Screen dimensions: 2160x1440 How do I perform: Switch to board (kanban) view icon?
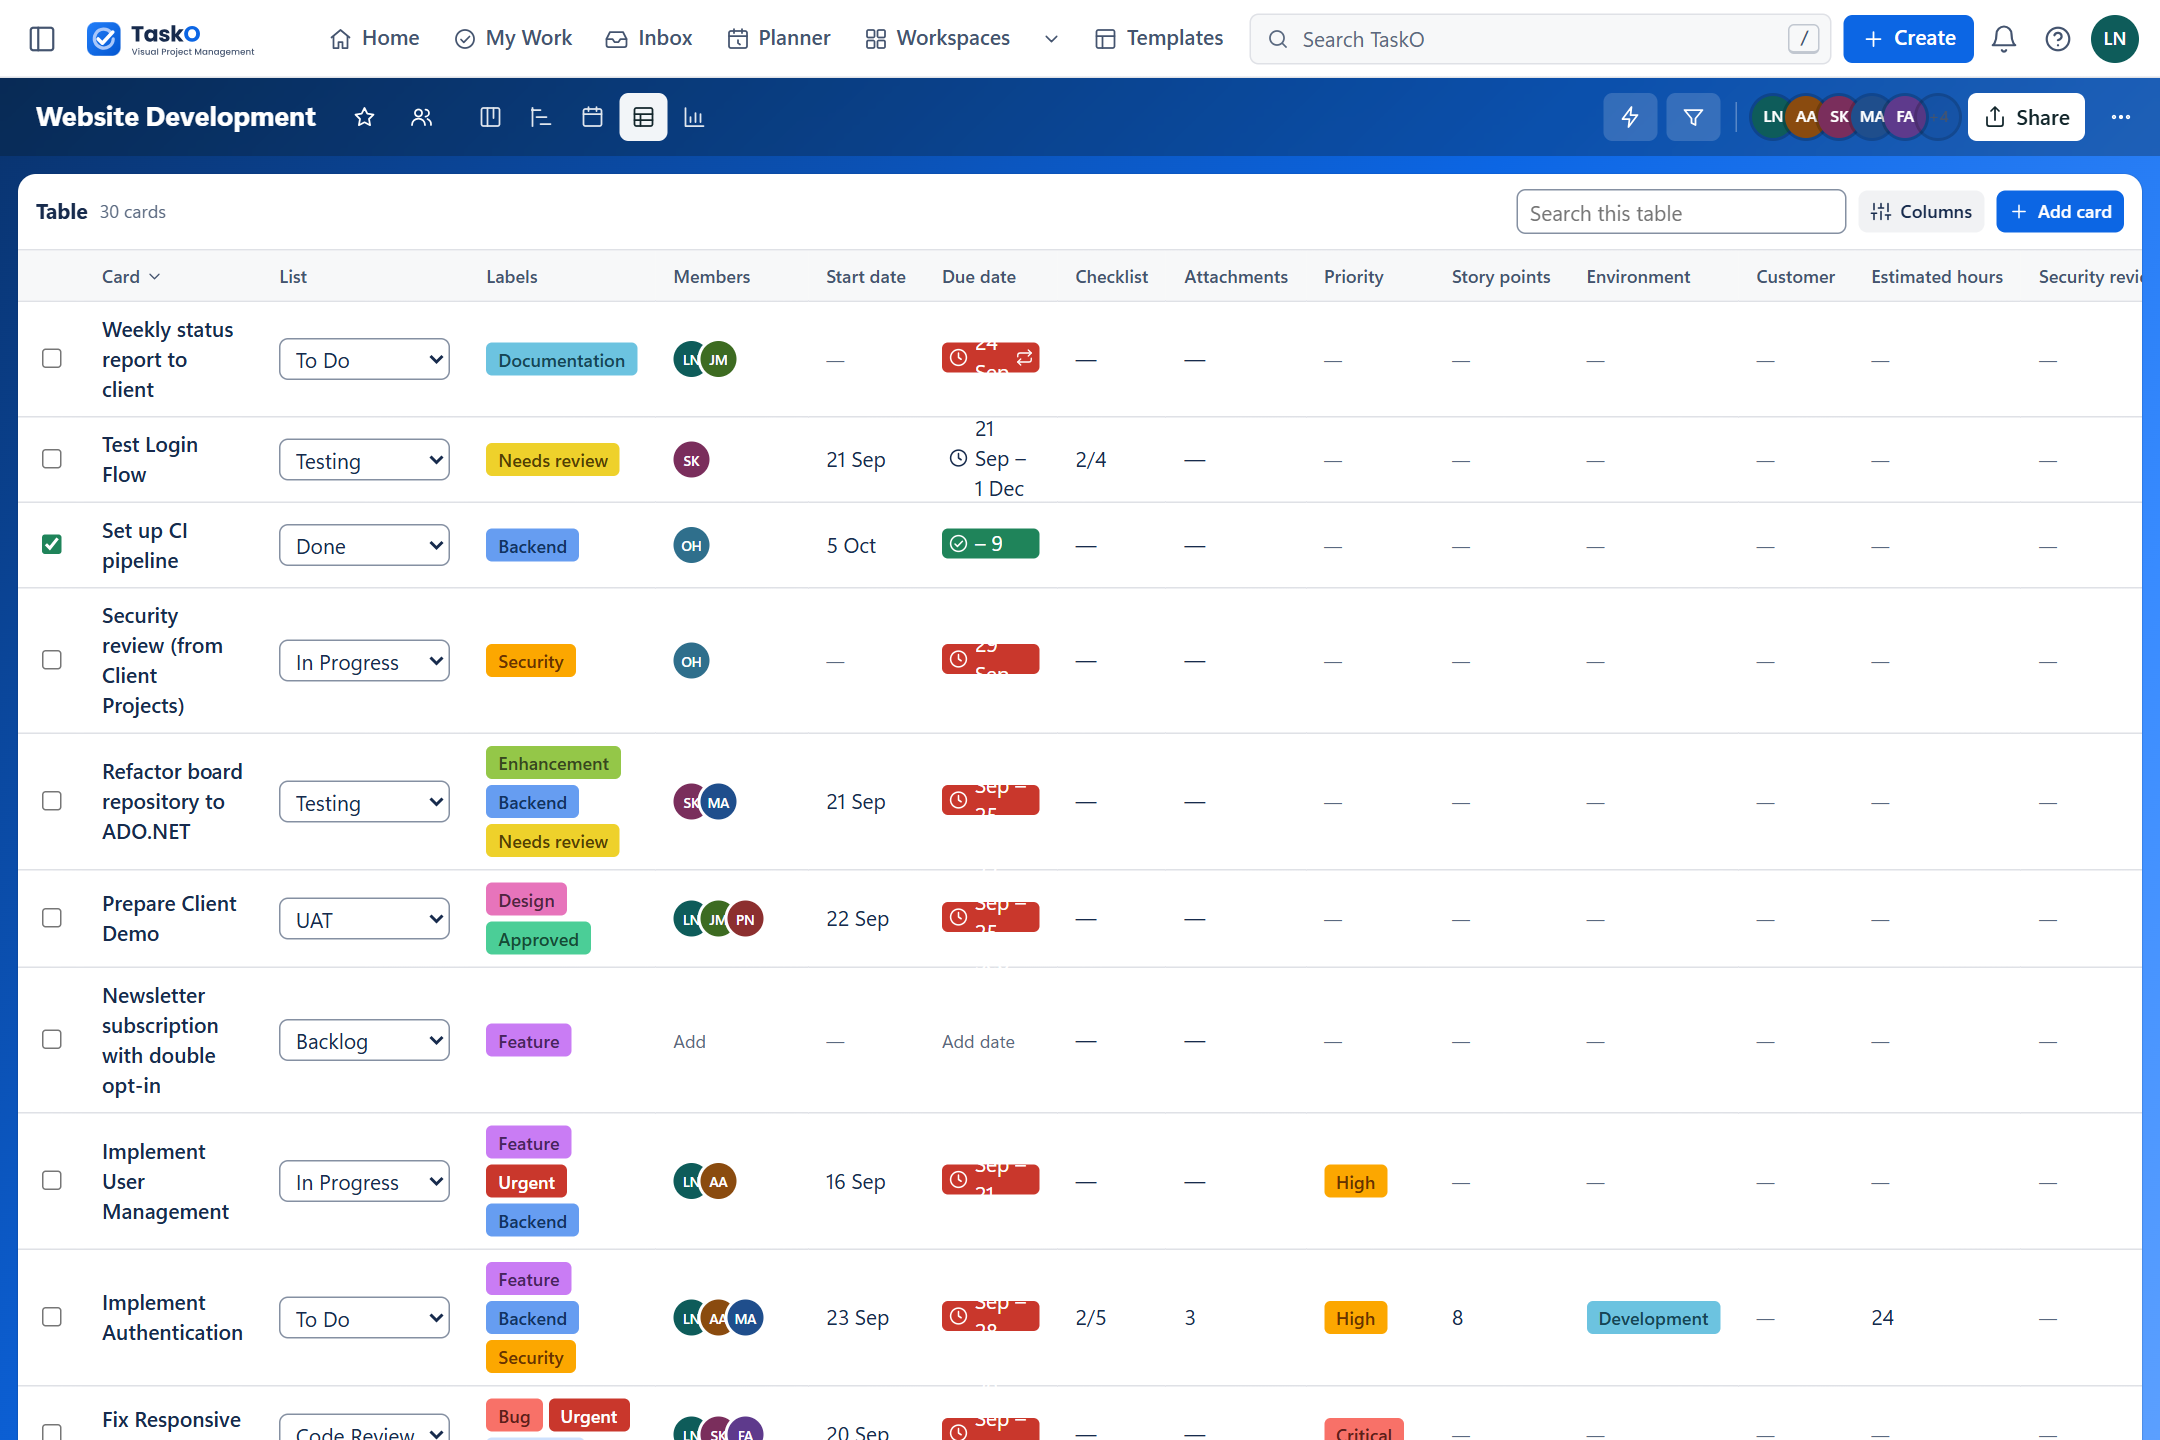490,117
